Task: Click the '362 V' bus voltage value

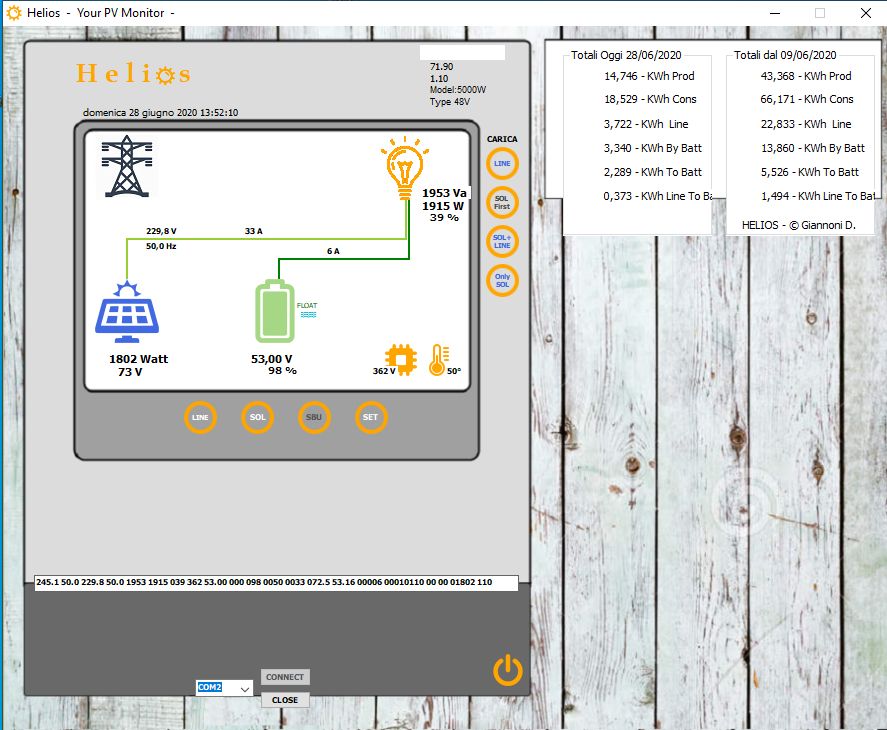Action: (x=384, y=371)
